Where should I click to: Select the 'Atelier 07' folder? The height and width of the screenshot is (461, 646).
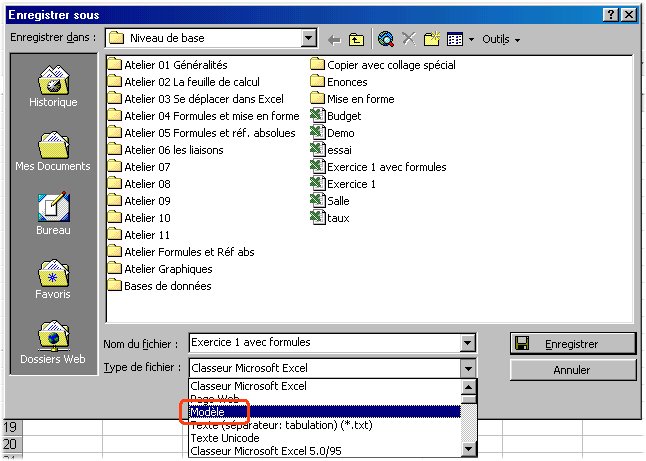139,167
